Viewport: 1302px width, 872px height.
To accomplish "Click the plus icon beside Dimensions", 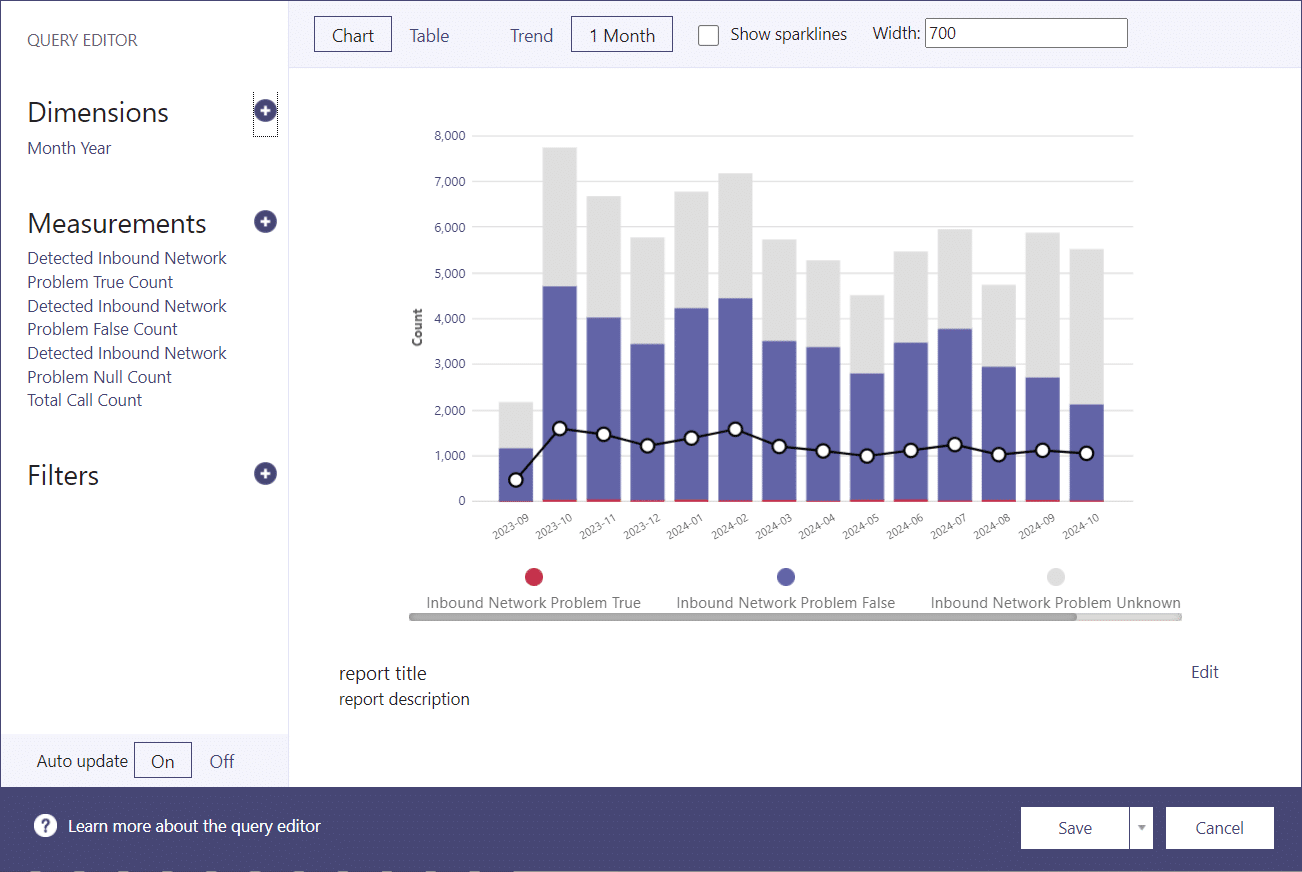I will pos(265,111).
